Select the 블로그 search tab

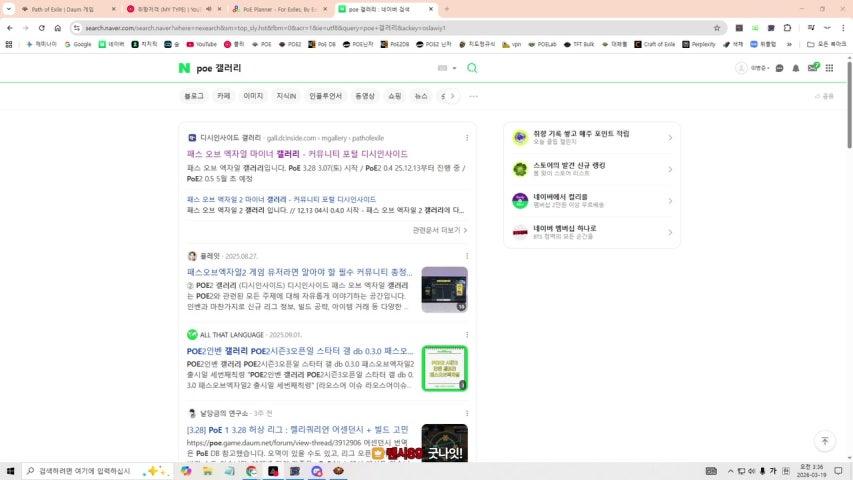(194, 96)
